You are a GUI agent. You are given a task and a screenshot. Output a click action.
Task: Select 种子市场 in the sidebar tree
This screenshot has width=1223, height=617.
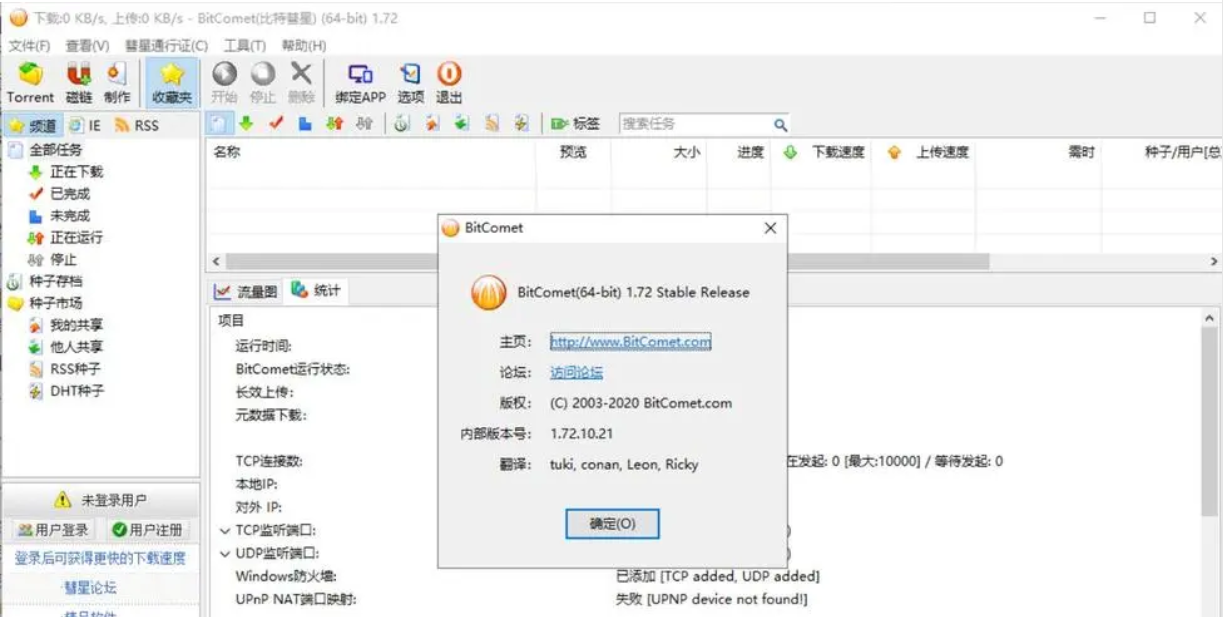tap(56, 303)
